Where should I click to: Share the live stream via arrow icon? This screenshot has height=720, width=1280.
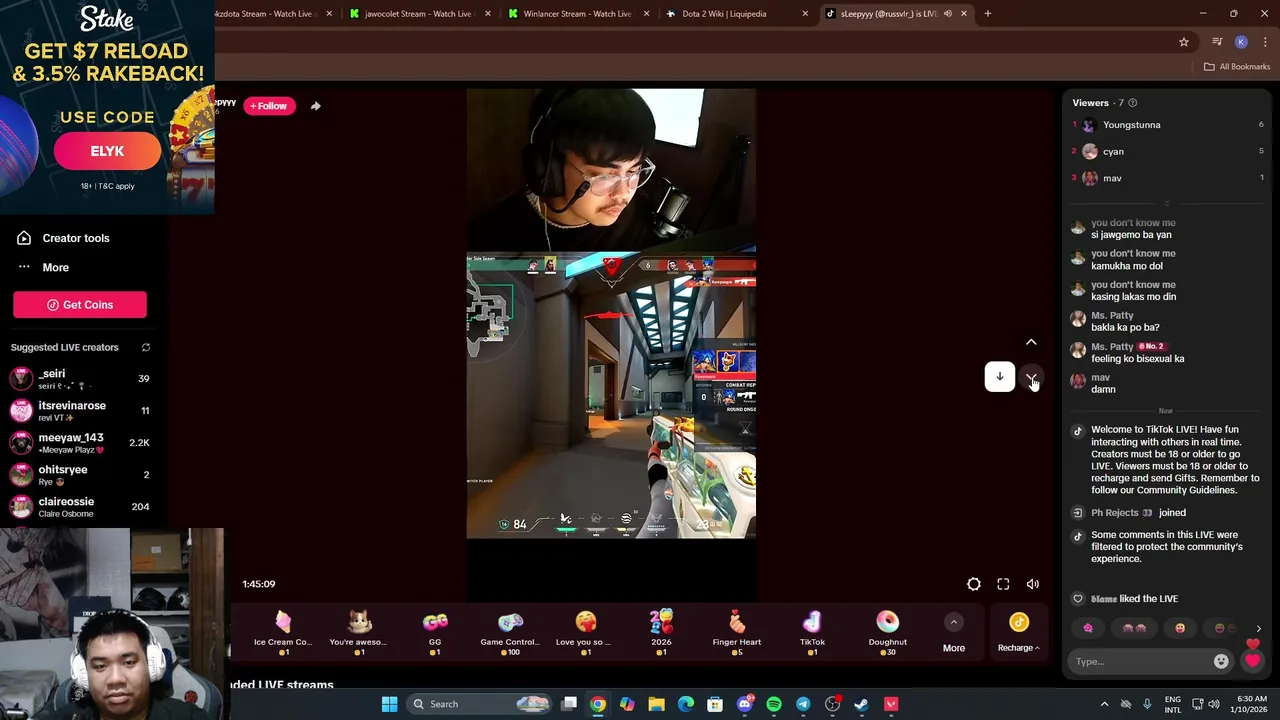pos(315,106)
